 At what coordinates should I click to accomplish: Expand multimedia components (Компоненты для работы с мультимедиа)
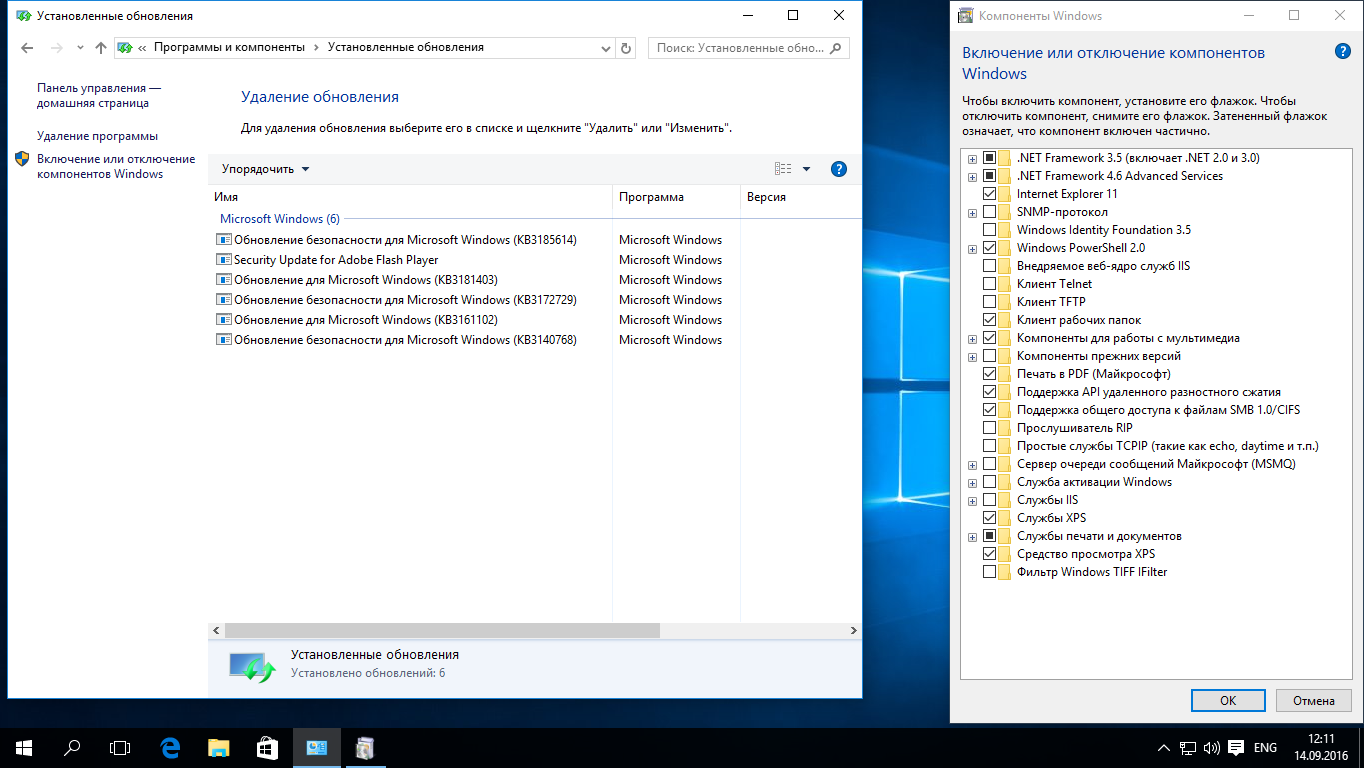coord(972,338)
